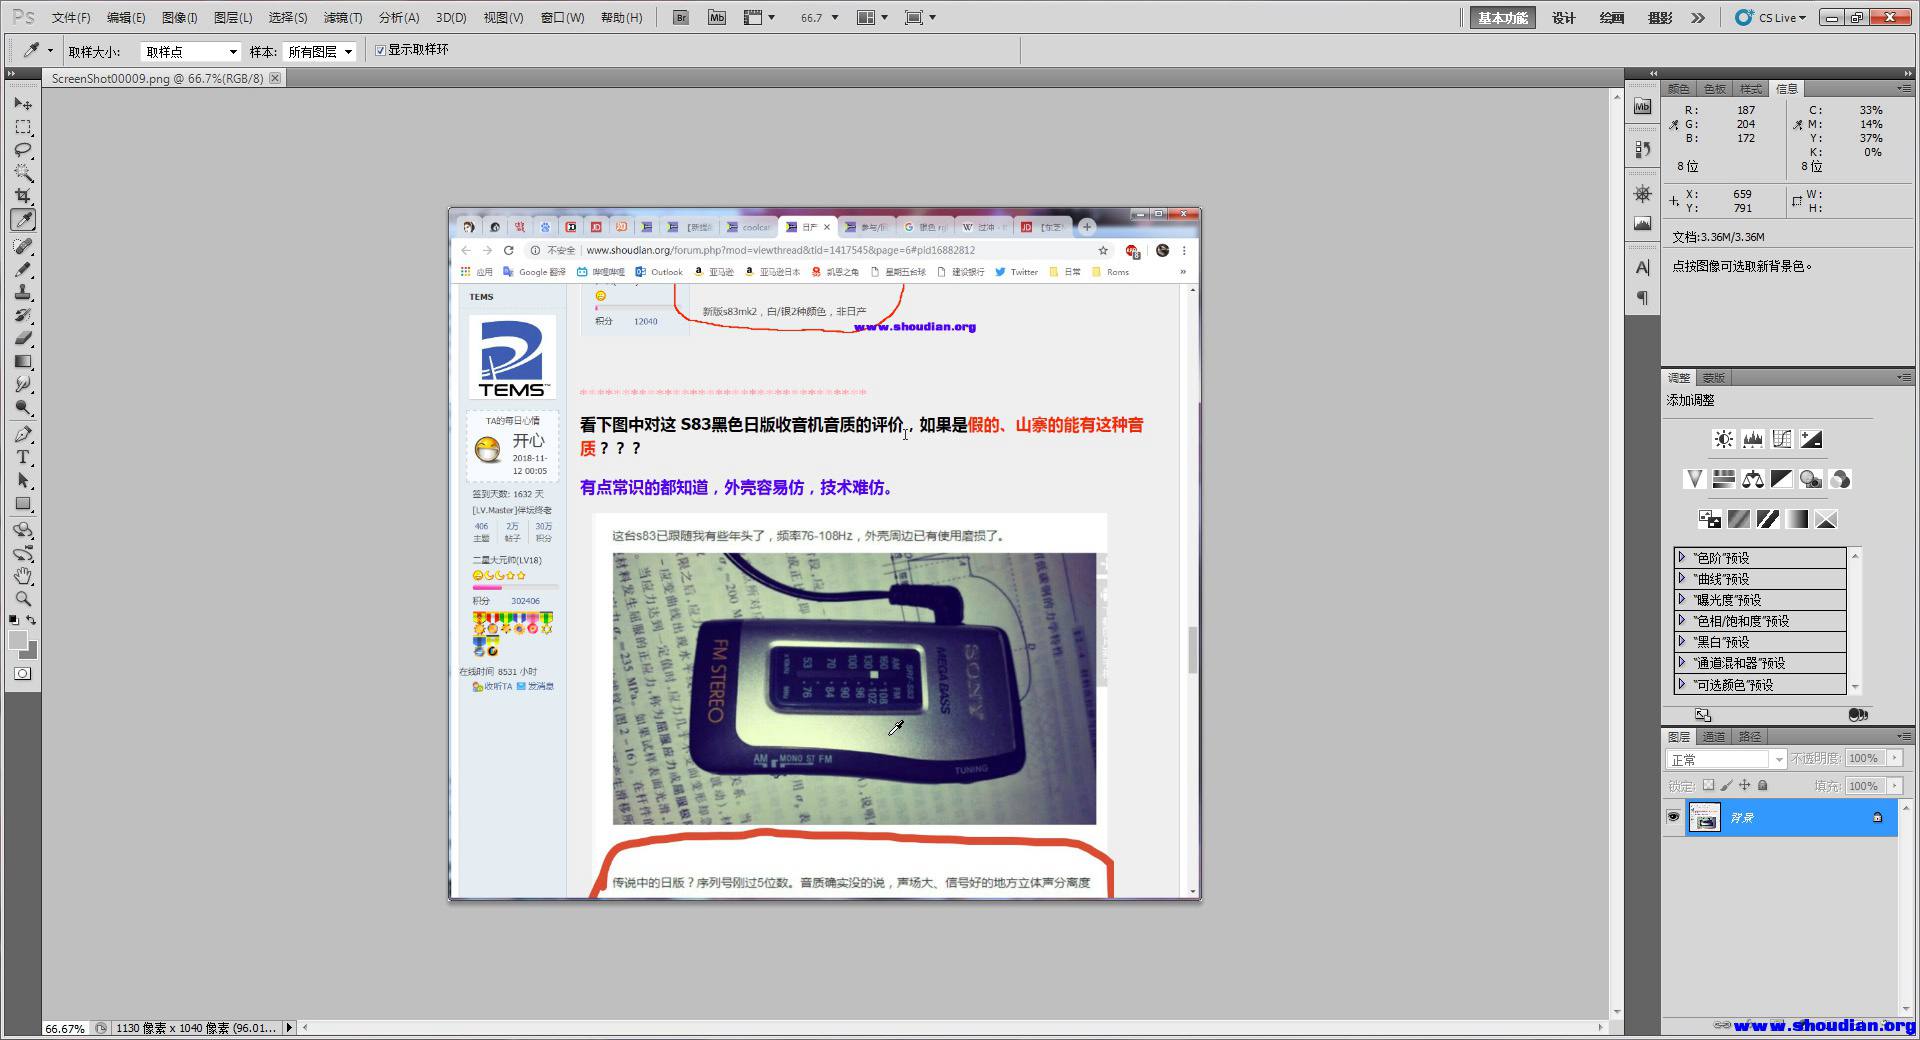Open the 图像(I) menu
The image size is (1920, 1040).
pyautogui.click(x=179, y=17)
